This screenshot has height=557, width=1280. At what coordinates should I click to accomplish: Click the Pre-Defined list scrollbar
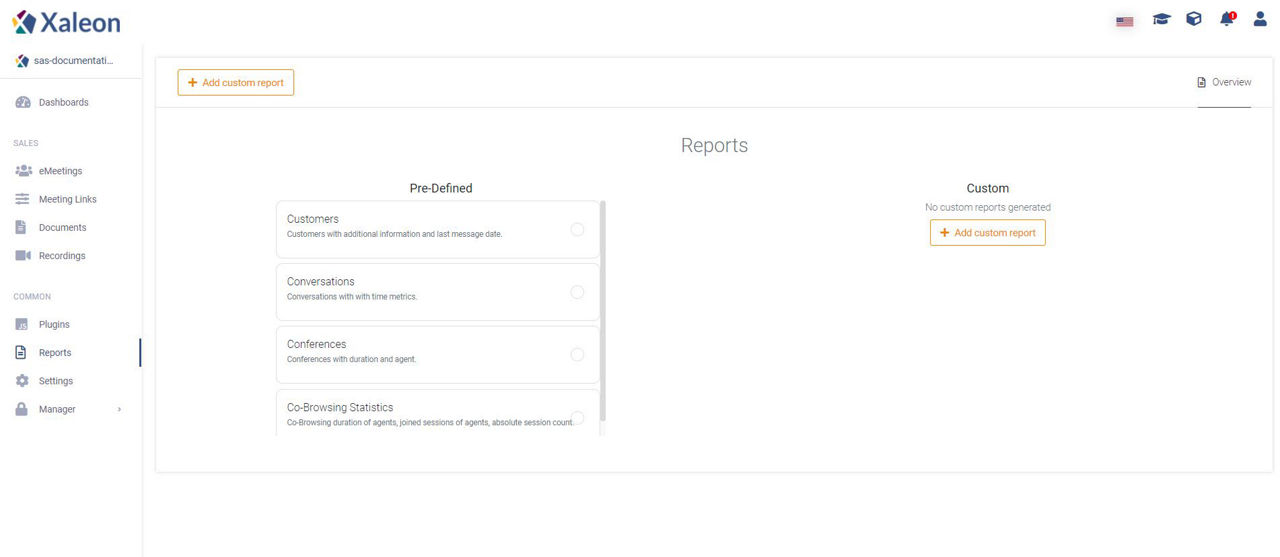tap(603, 310)
